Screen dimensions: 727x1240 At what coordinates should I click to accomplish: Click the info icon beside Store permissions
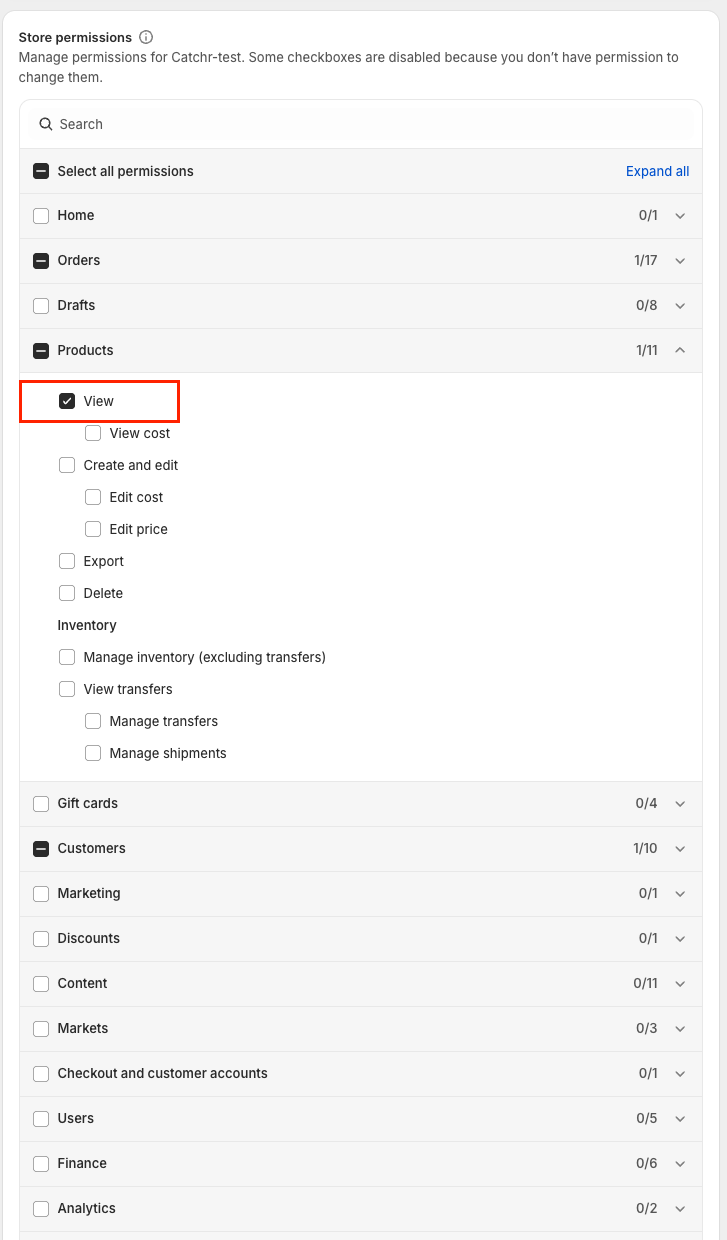click(x=146, y=37)
